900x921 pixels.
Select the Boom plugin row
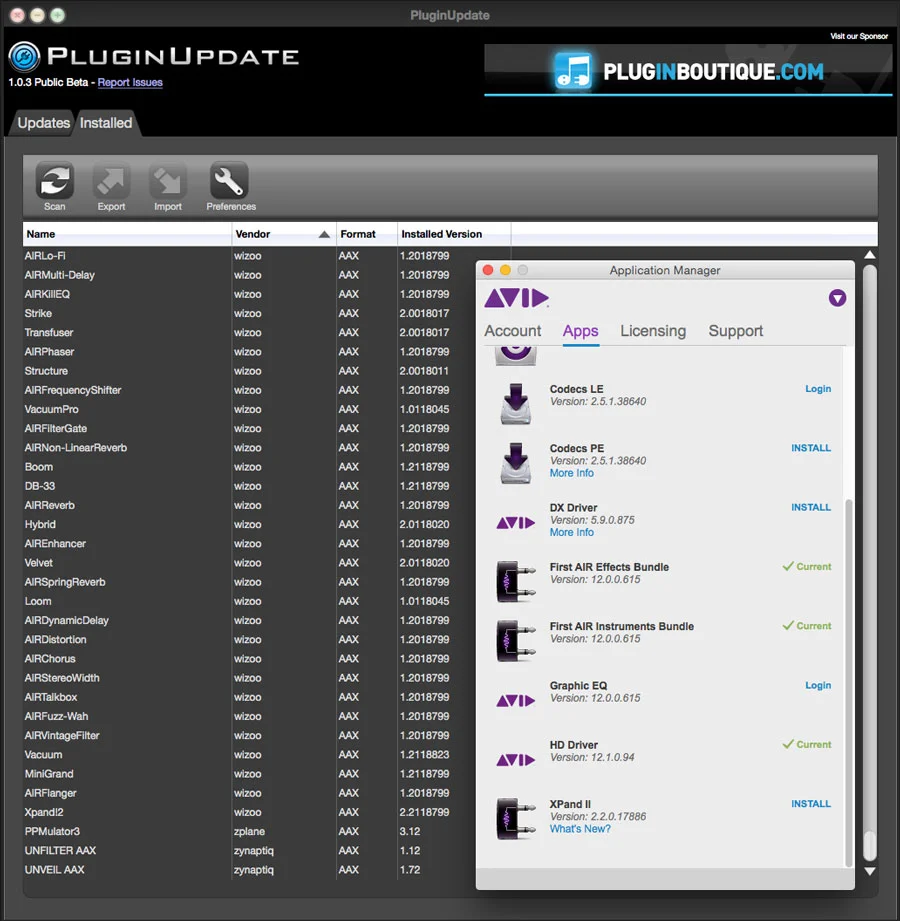pos(248,467)
